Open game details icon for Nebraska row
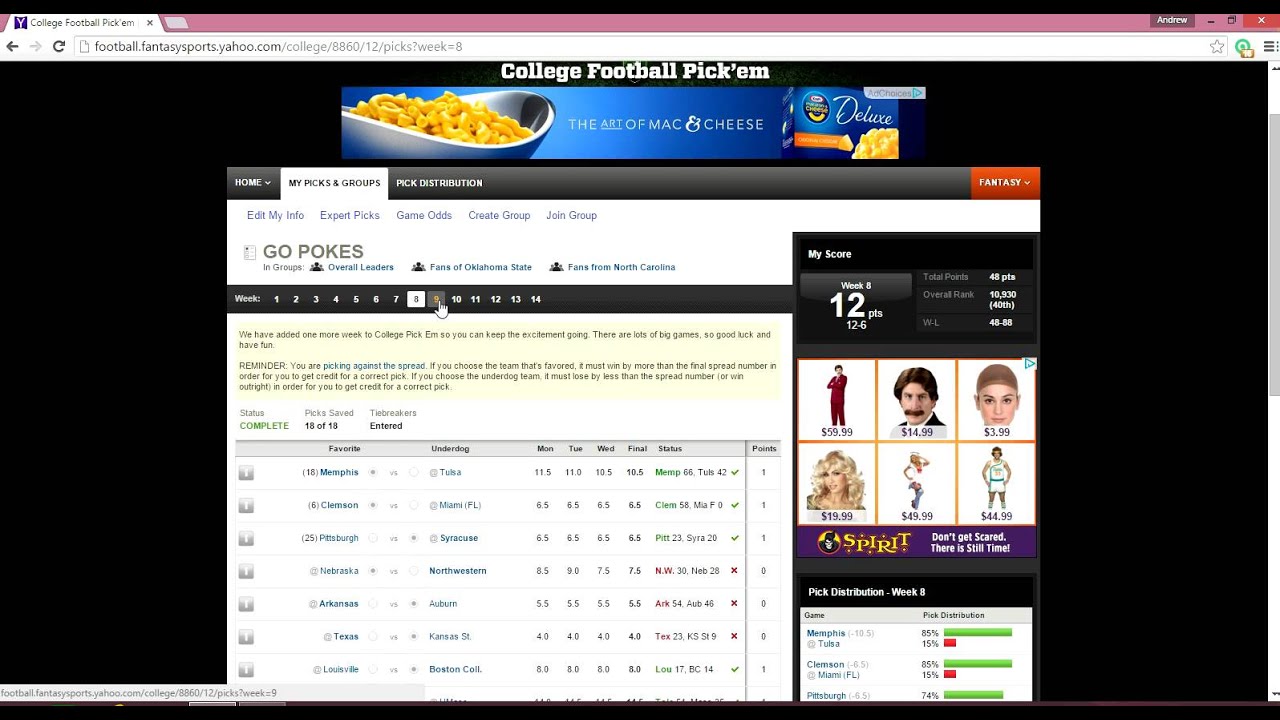Image resolution: width=1280 pixels, height=720 pixels. pyautogui.click(x=246, y=572)
